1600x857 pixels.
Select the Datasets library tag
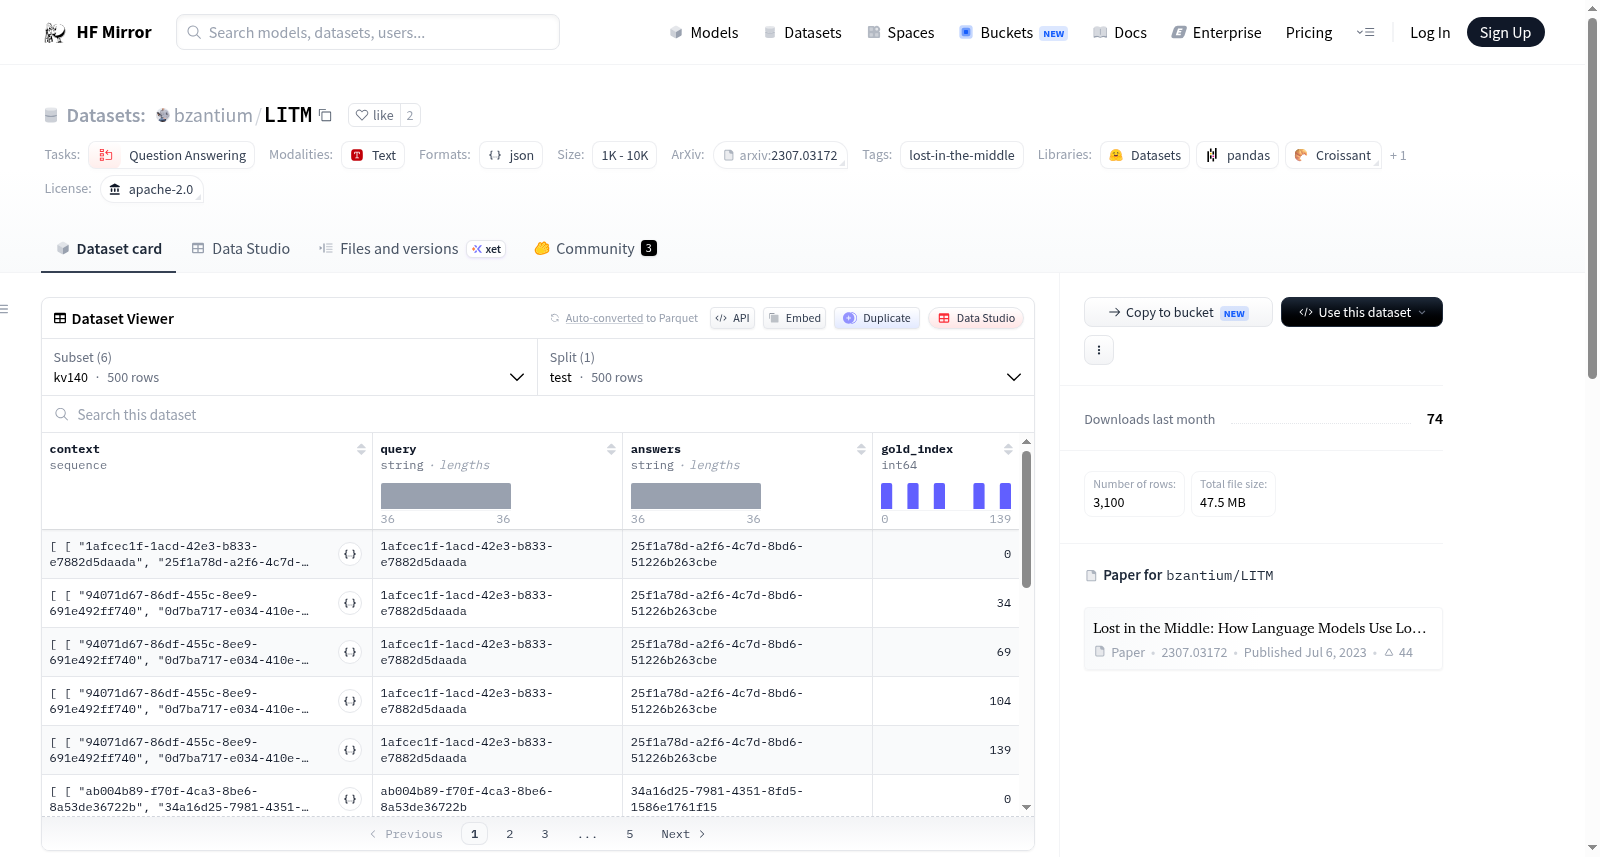tap(1145, 155)
